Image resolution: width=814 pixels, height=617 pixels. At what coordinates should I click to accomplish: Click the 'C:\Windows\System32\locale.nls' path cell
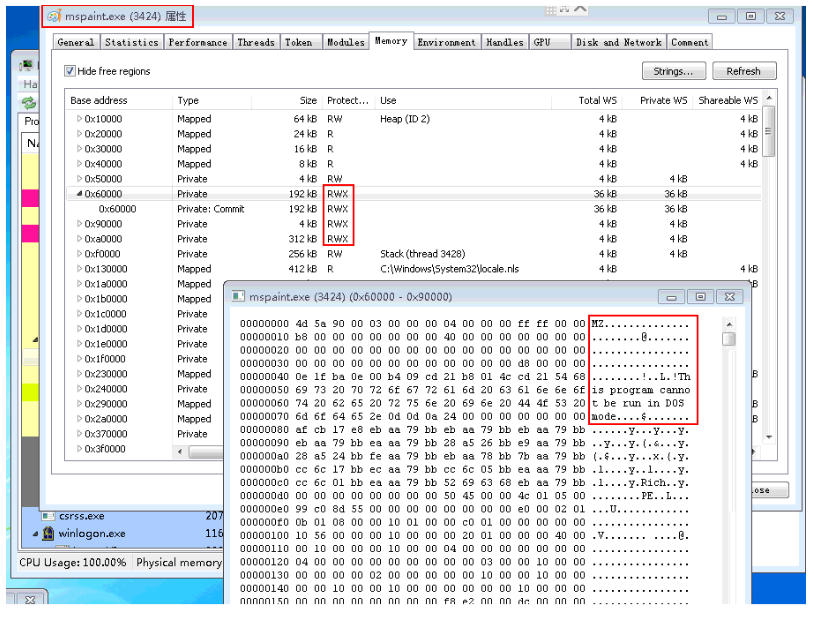(450, 269)
